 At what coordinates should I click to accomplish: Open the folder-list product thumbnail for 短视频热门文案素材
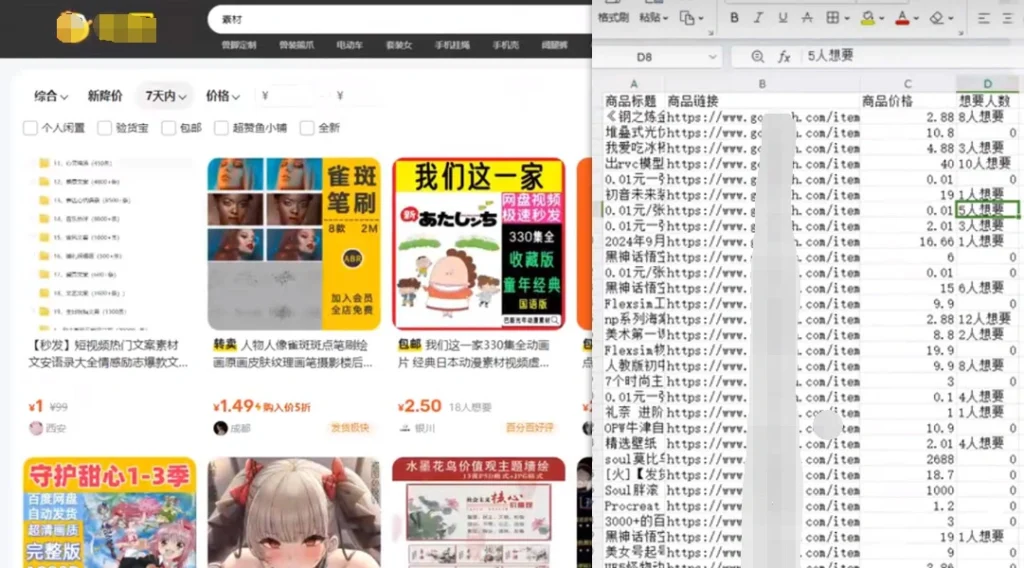tap(109, 244)
